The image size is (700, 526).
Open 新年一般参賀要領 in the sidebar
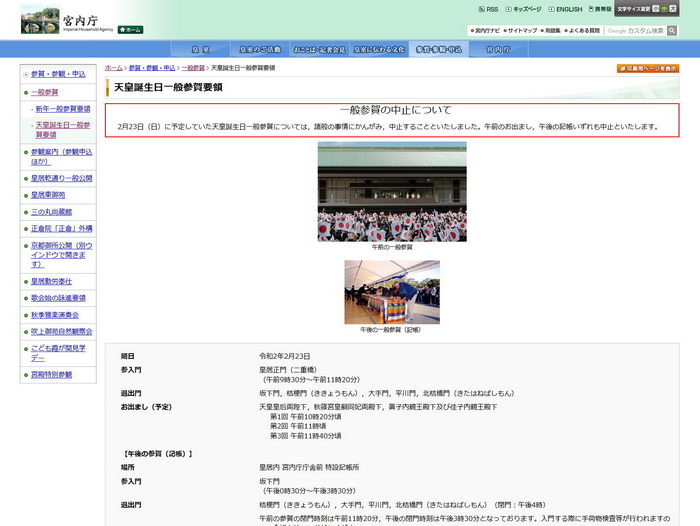pos(62,108)
